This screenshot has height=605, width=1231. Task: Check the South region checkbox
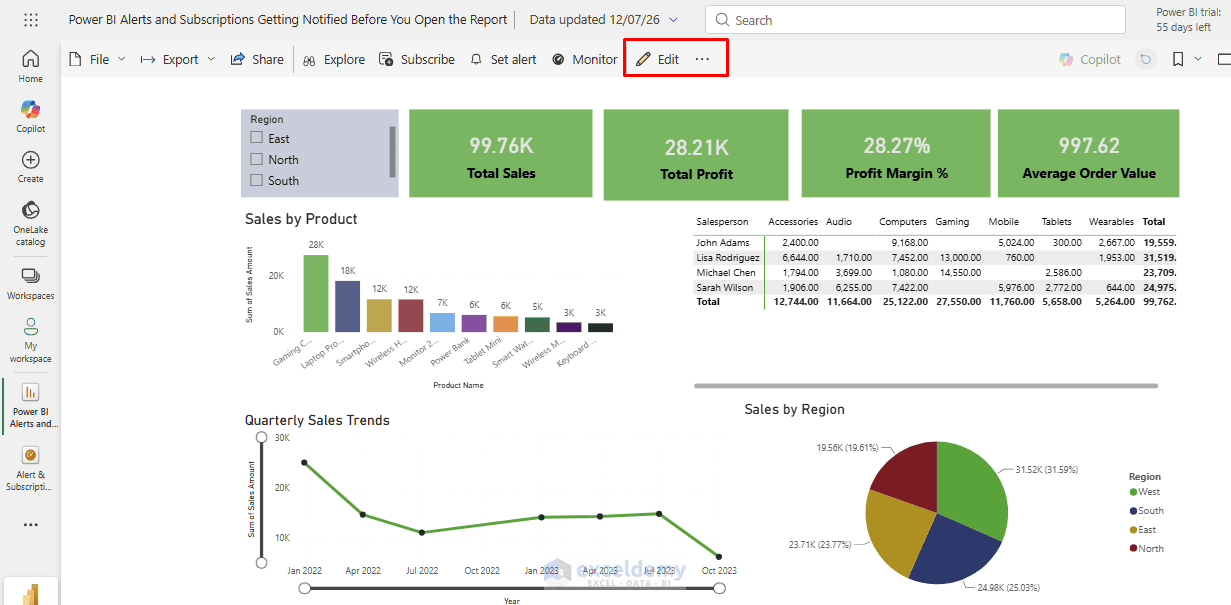point(257,181)
